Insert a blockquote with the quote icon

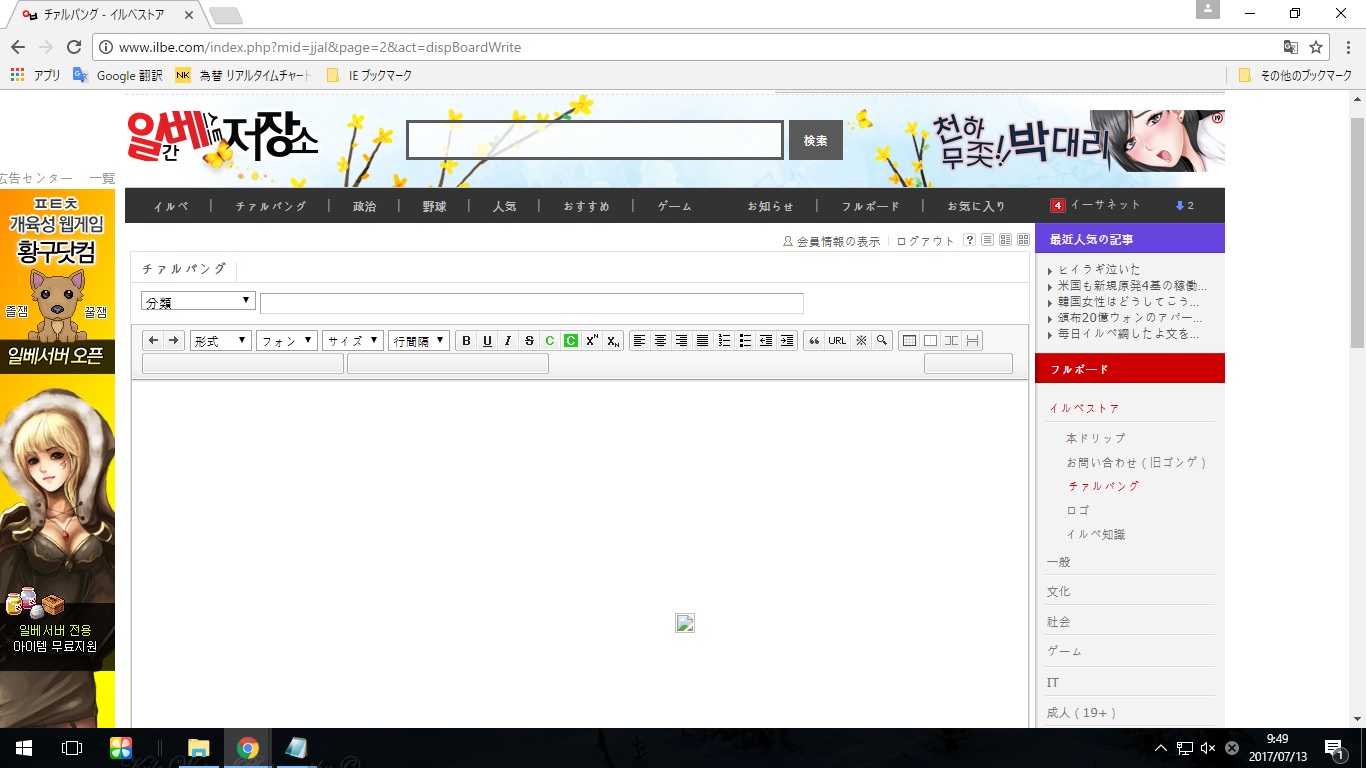[814, 341]
